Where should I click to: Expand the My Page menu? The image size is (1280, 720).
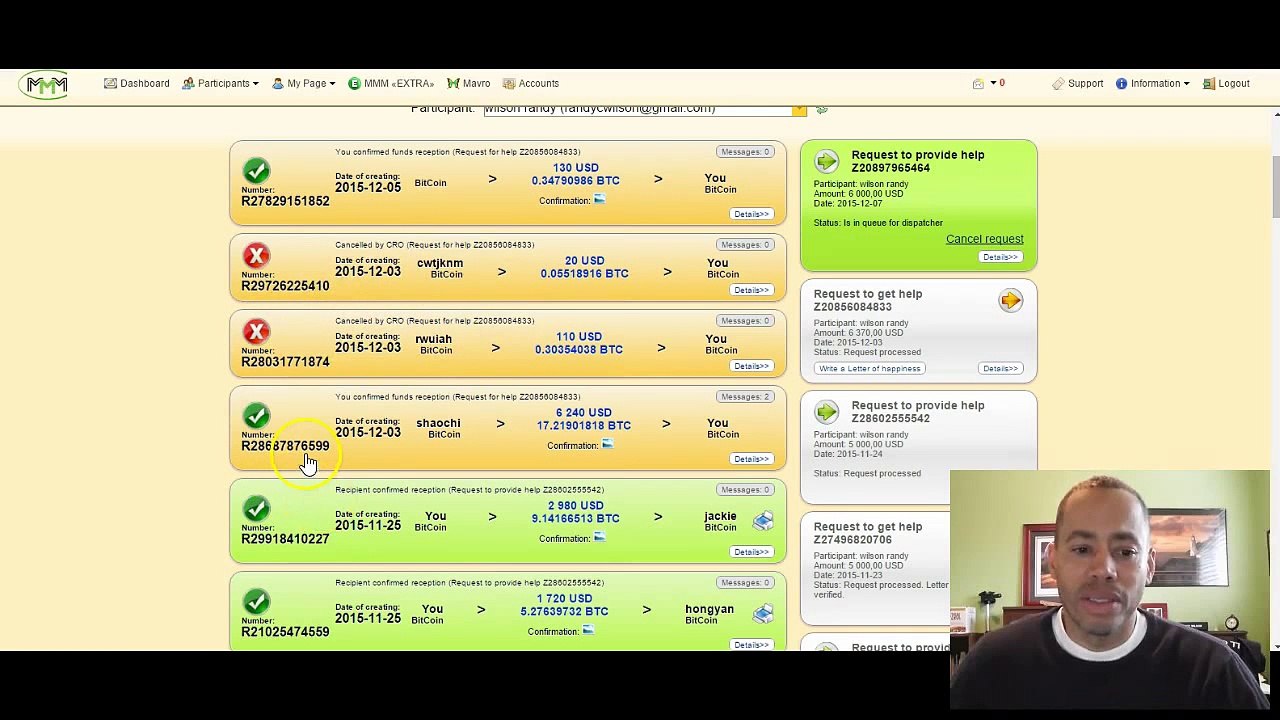pos(304,84)
